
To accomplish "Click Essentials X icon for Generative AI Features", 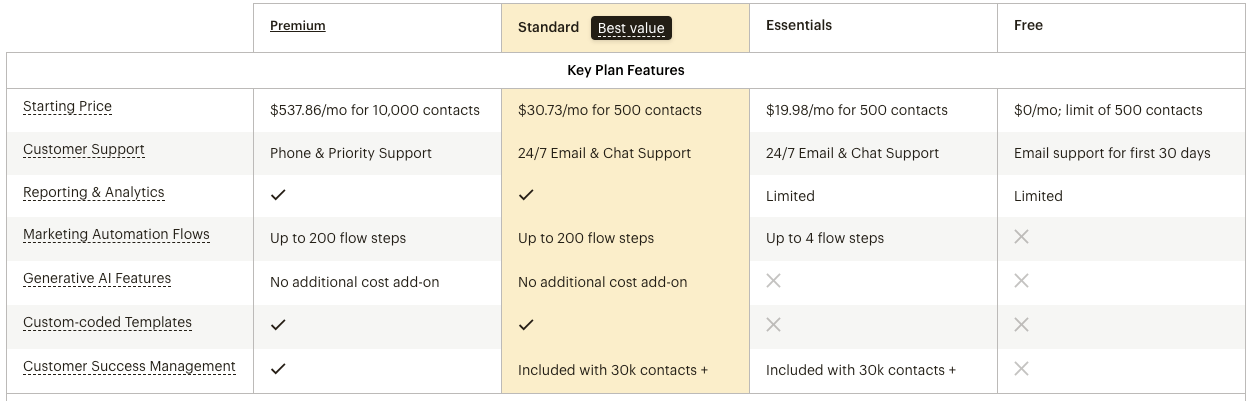I will coord(773,281).
